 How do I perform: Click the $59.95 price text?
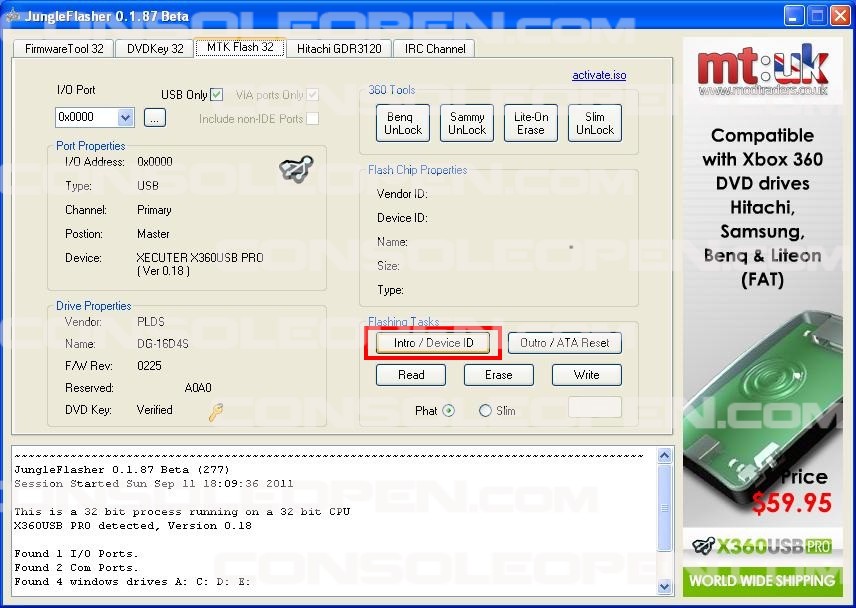(x=792, y=503)
